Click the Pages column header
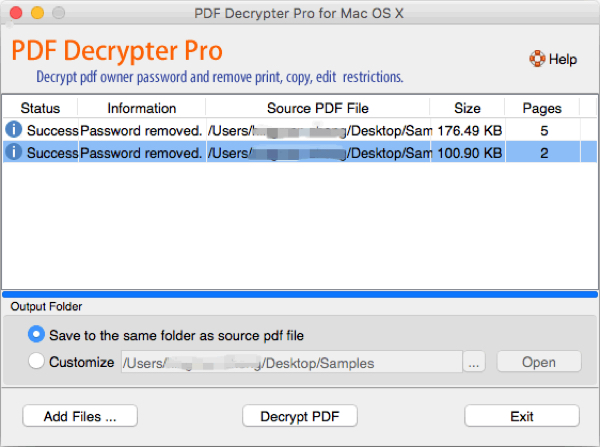 click(x=542, y=108)
